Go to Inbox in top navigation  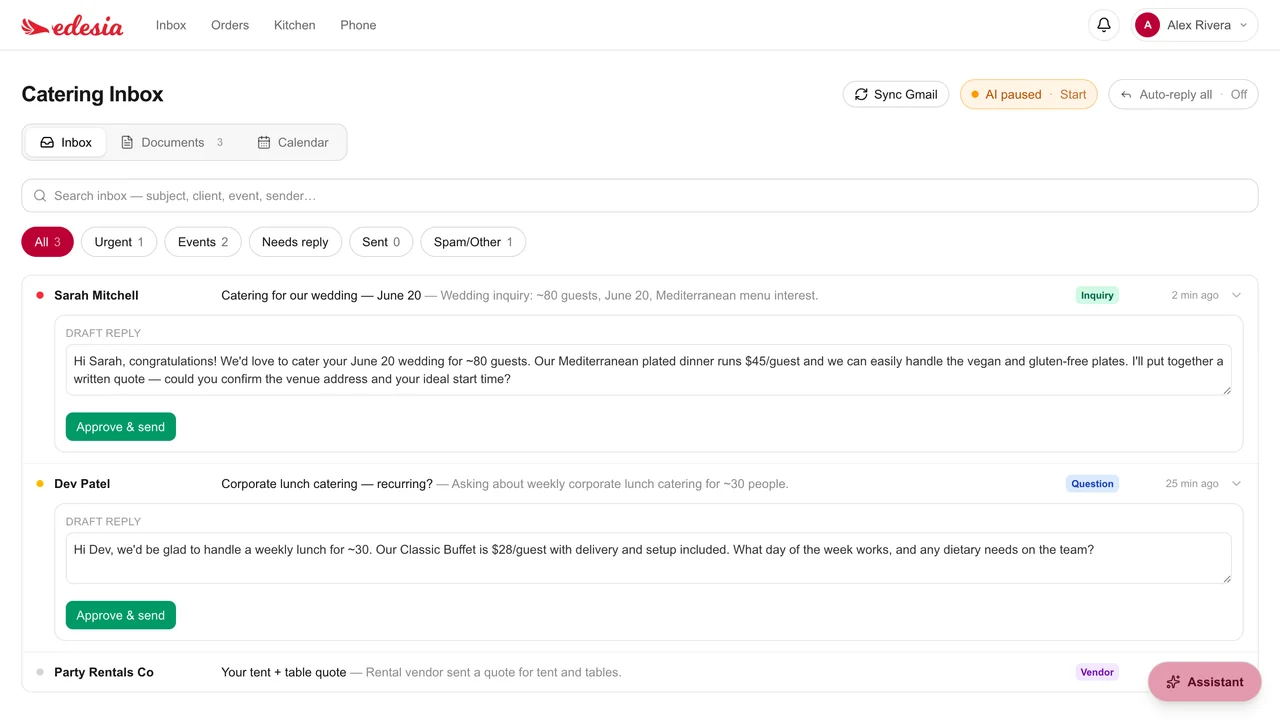(x=171, y=25)
